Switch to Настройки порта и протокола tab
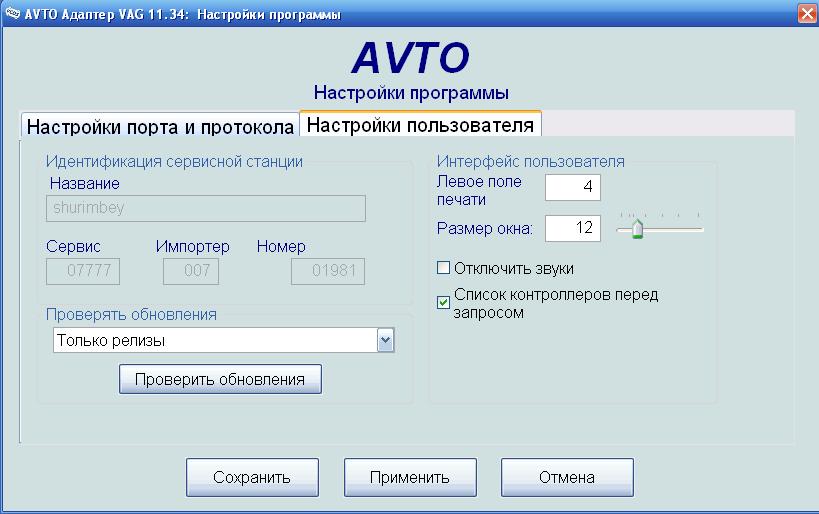The width and height of the screenshot is (819, 514). [x=160, y=127]
